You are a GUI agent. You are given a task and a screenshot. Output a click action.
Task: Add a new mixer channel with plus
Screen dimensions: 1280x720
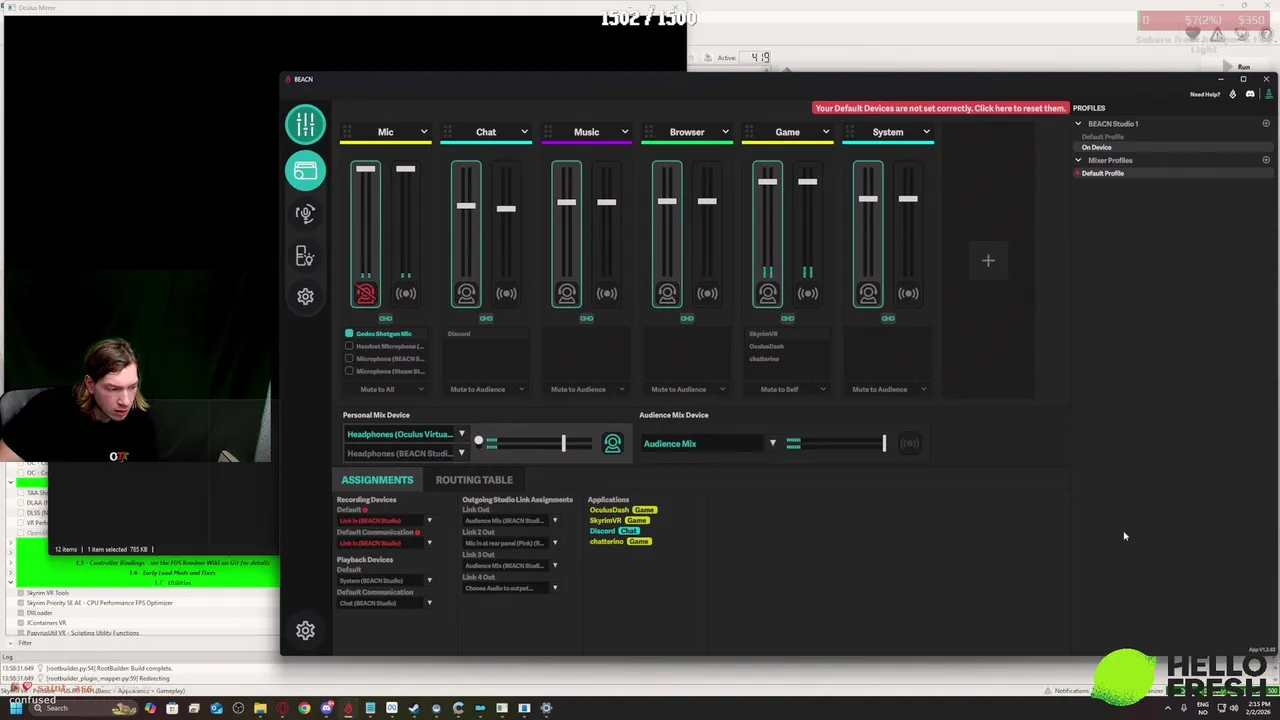[988, 261]
